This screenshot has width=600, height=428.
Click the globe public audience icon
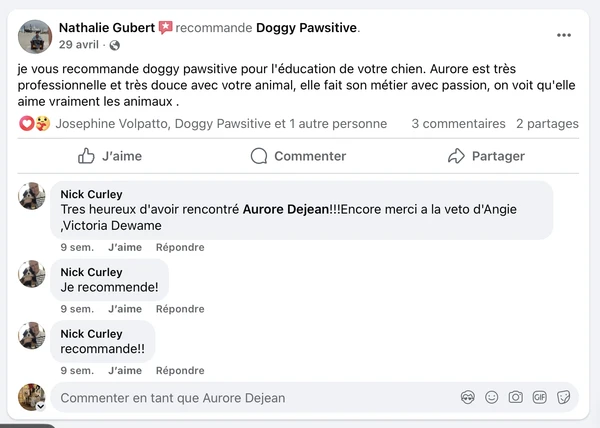tap(114, 45)
